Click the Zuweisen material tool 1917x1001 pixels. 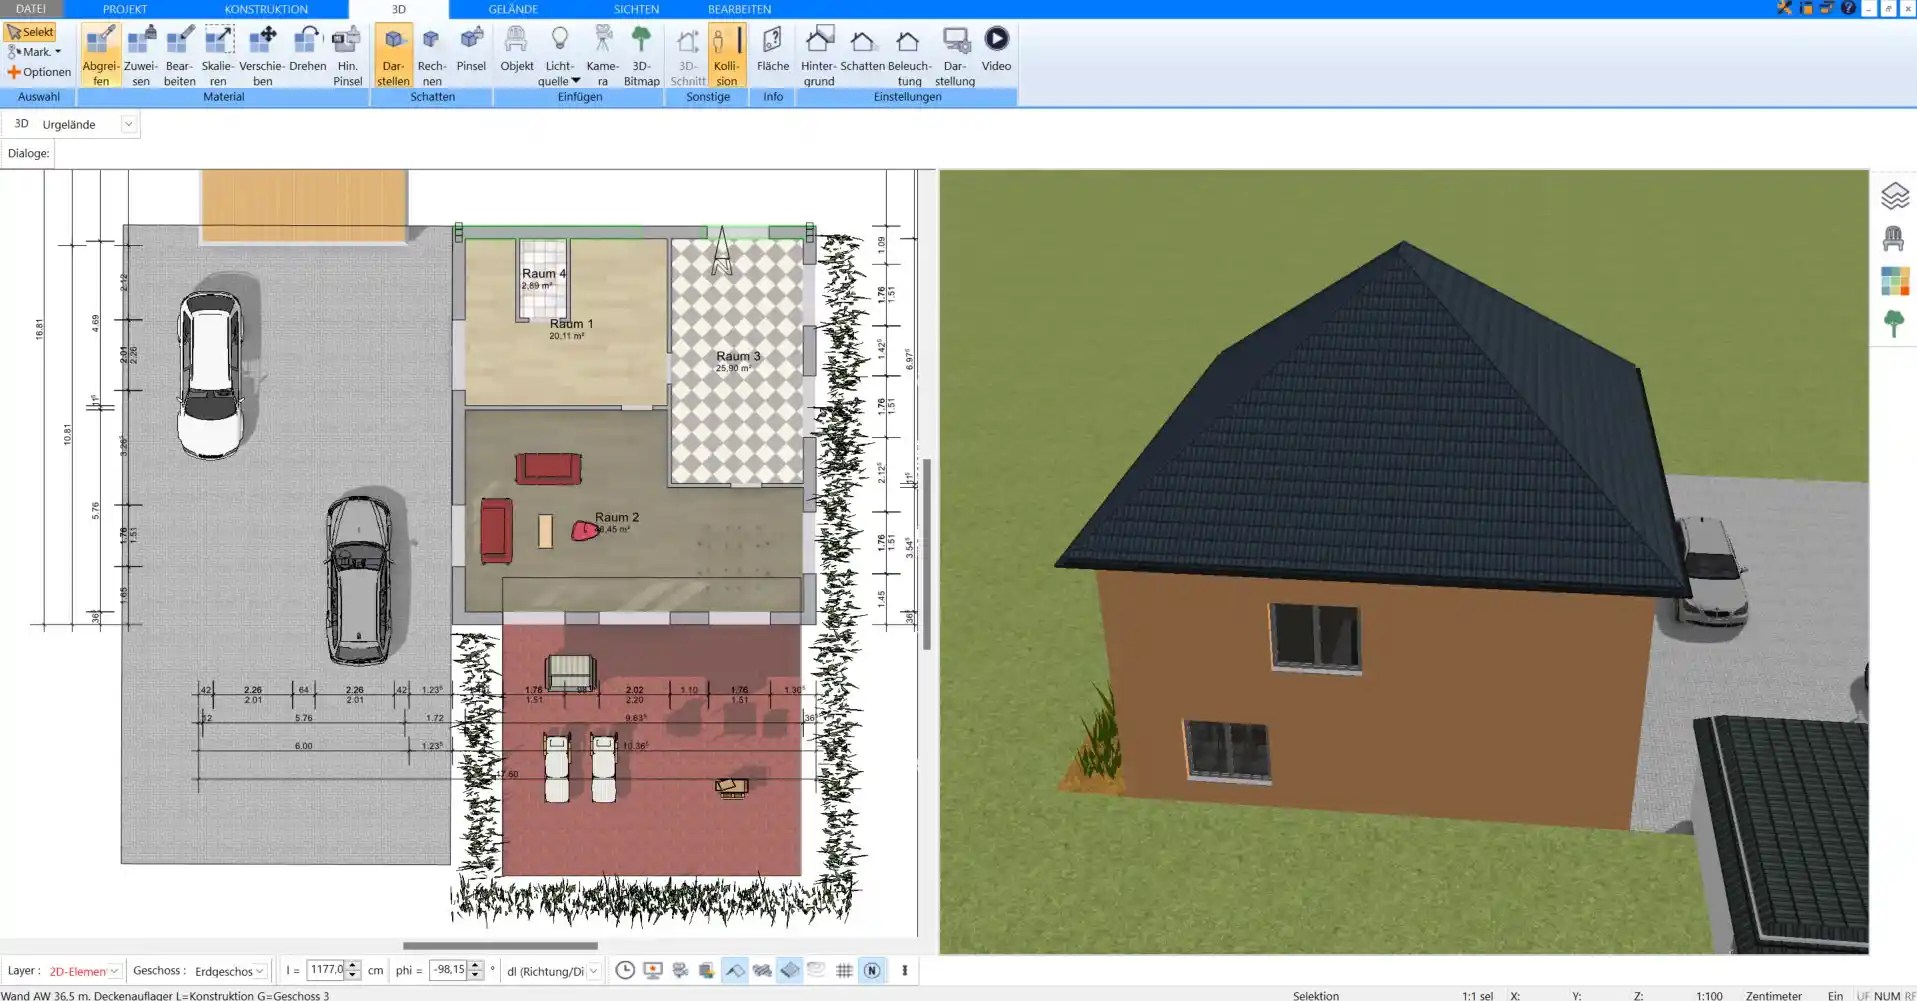141,55
